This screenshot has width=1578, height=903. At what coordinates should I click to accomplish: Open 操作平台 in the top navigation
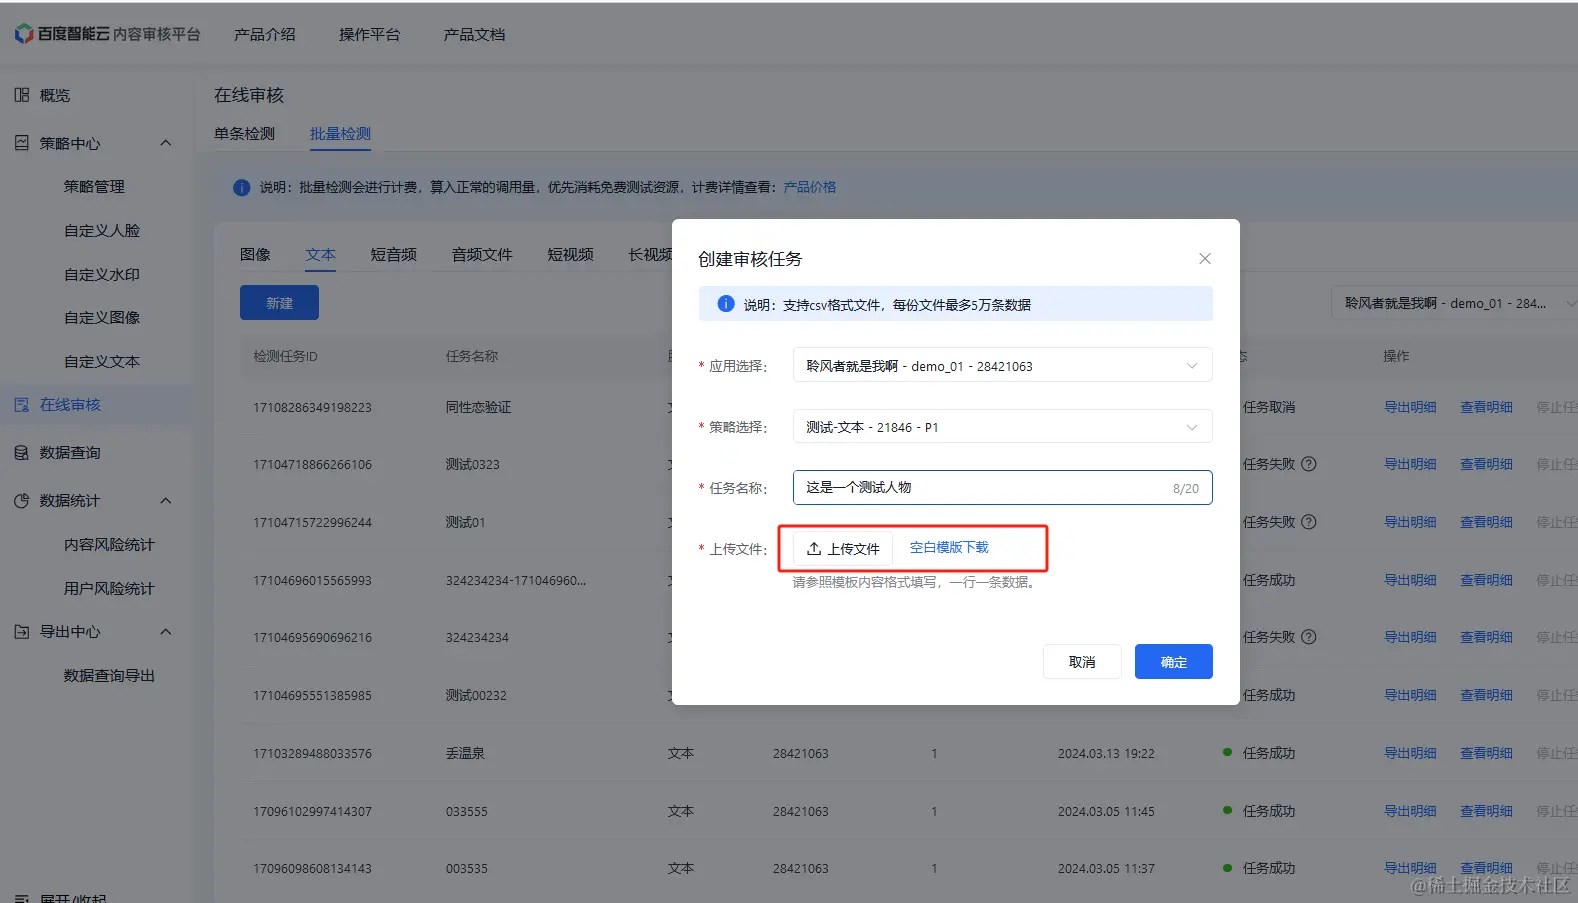[370, 34]
